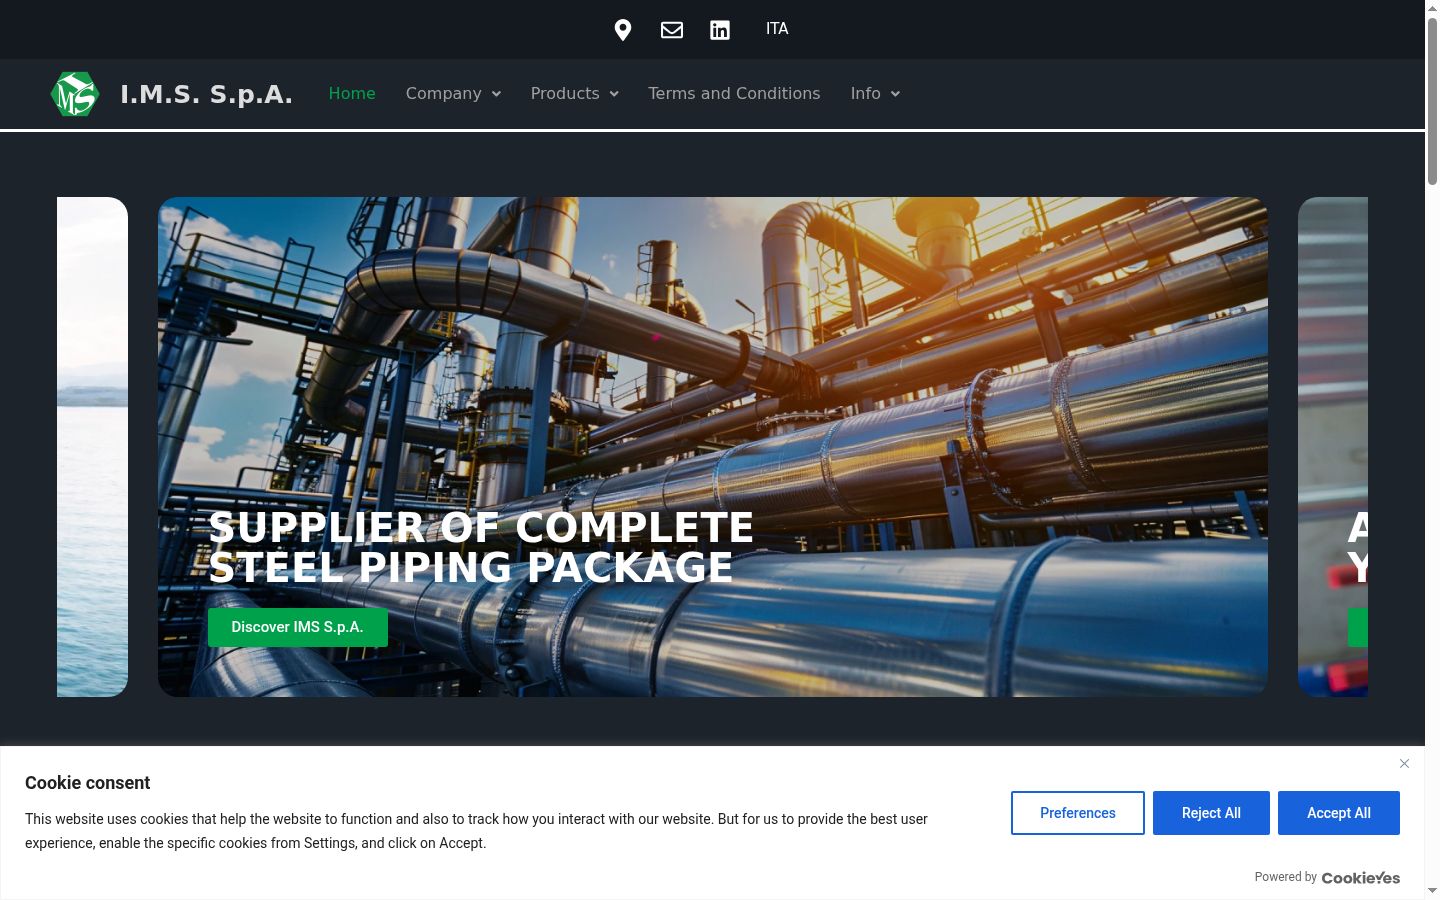This screenshot has width=1440, height=900.
Task: Click the Cookie consent heading
Action: 88,783
